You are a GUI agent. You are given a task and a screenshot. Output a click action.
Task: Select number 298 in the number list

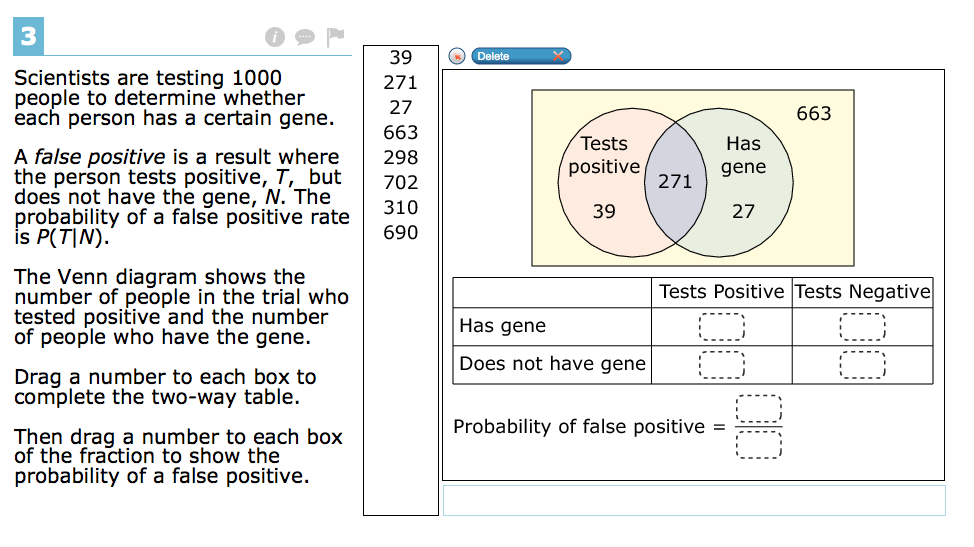coord(401,157)
